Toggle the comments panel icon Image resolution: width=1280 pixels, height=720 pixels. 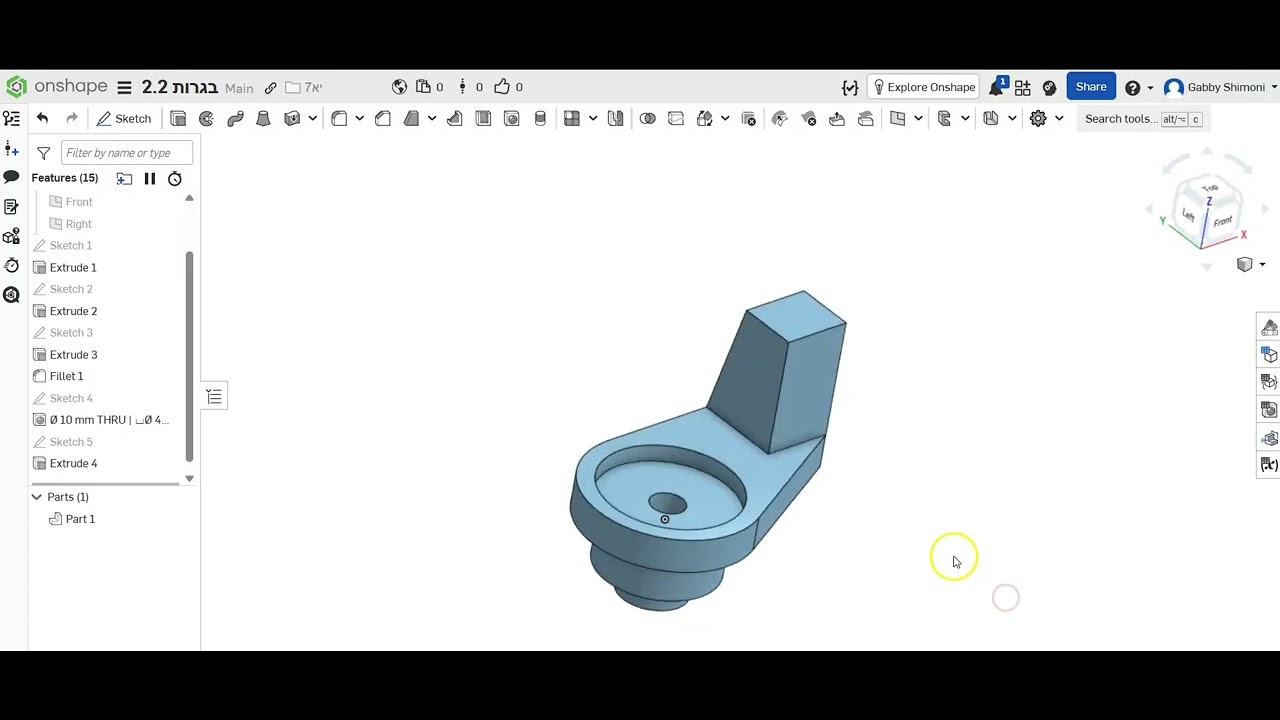[12, 177]
